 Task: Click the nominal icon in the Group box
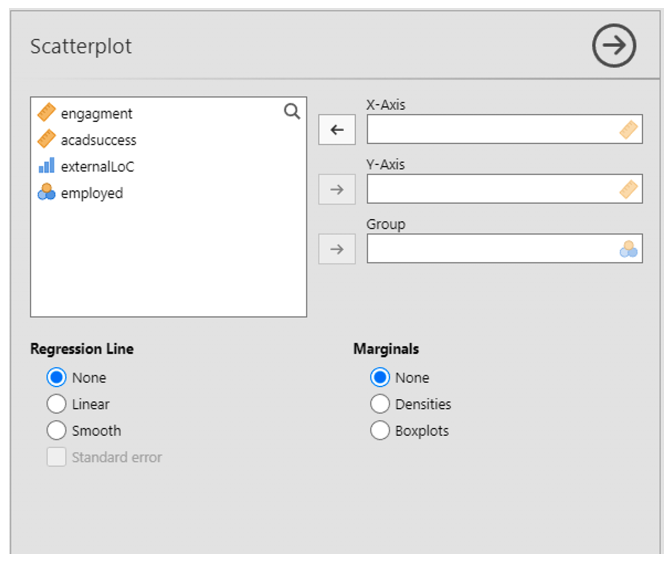pos(628,249)
